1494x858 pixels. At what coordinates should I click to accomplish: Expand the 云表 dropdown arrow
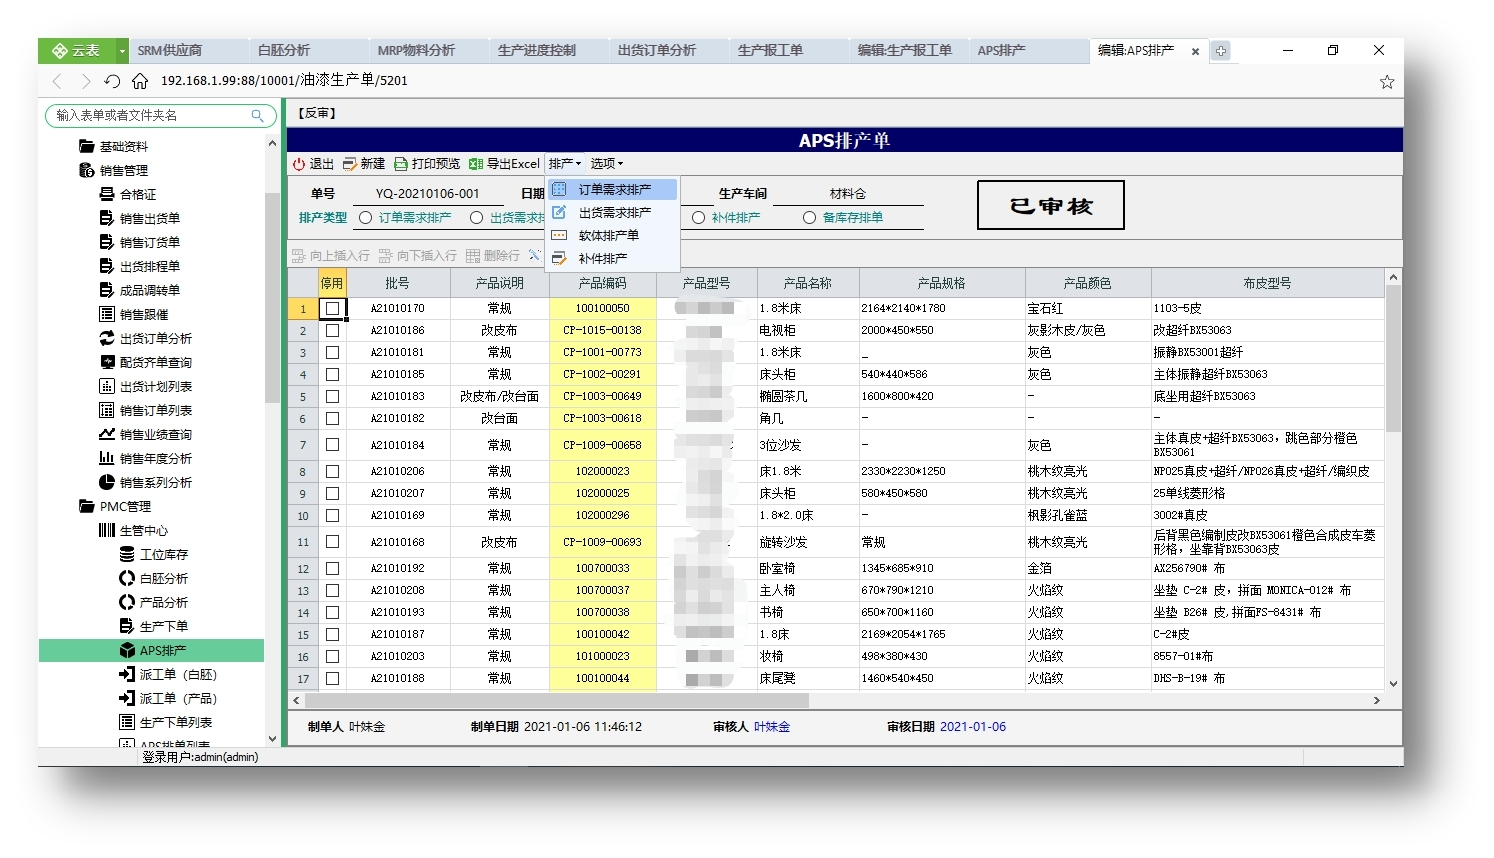pos(123,51)
